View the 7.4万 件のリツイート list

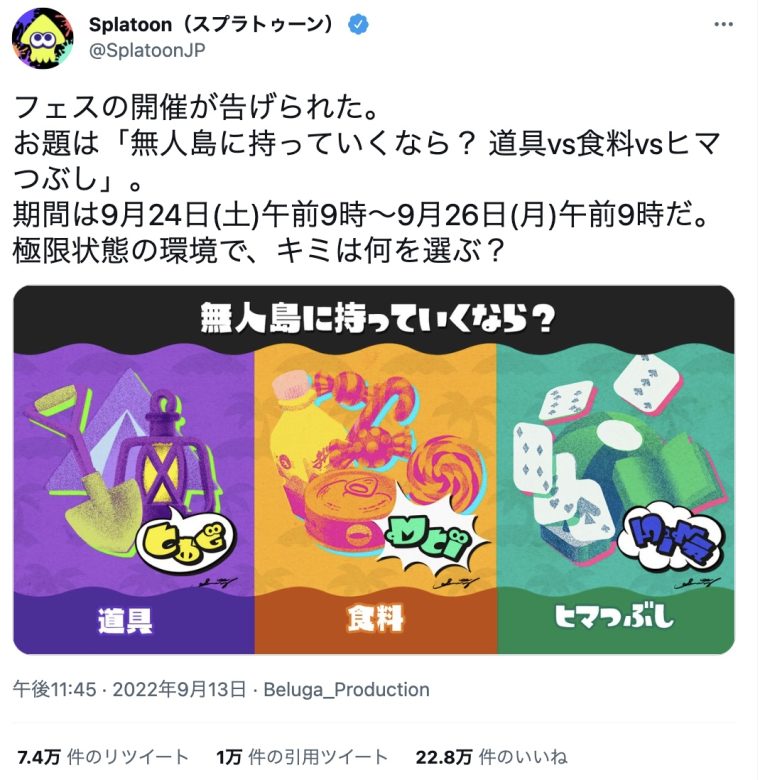click(102, 757)
